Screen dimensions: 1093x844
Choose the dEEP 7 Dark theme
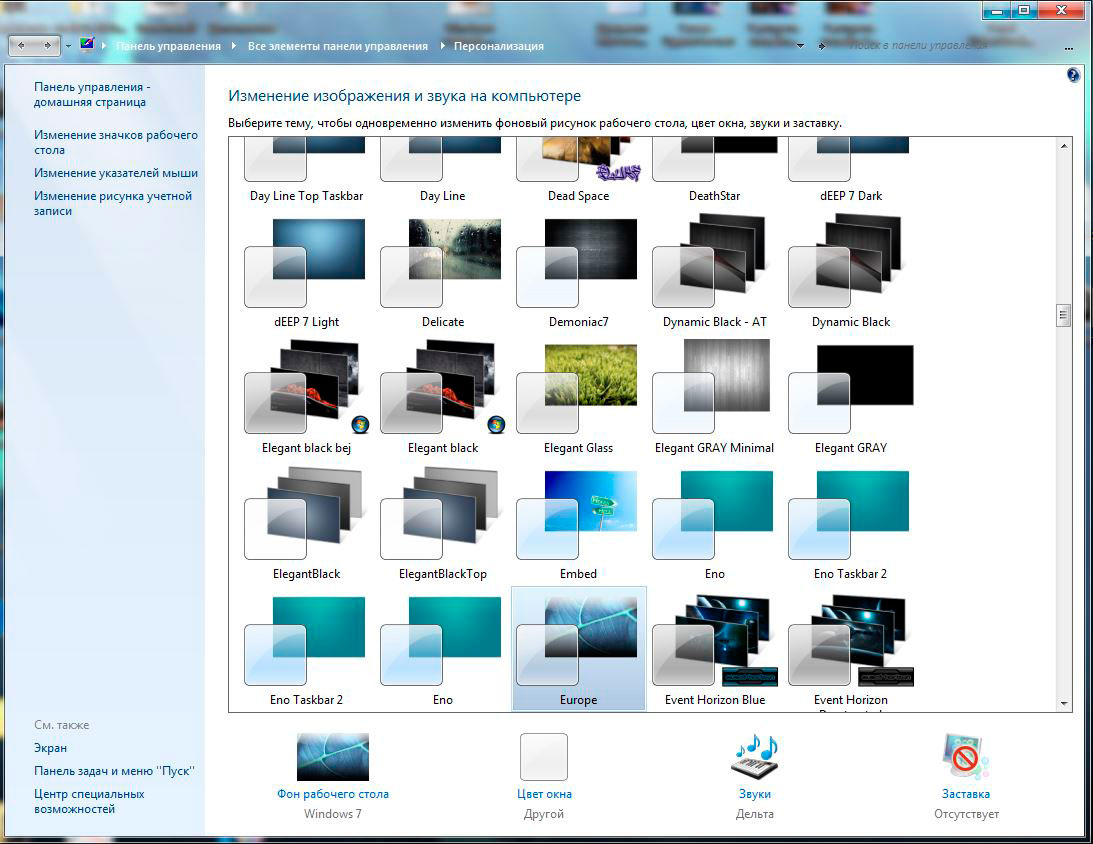coord(850,171)
